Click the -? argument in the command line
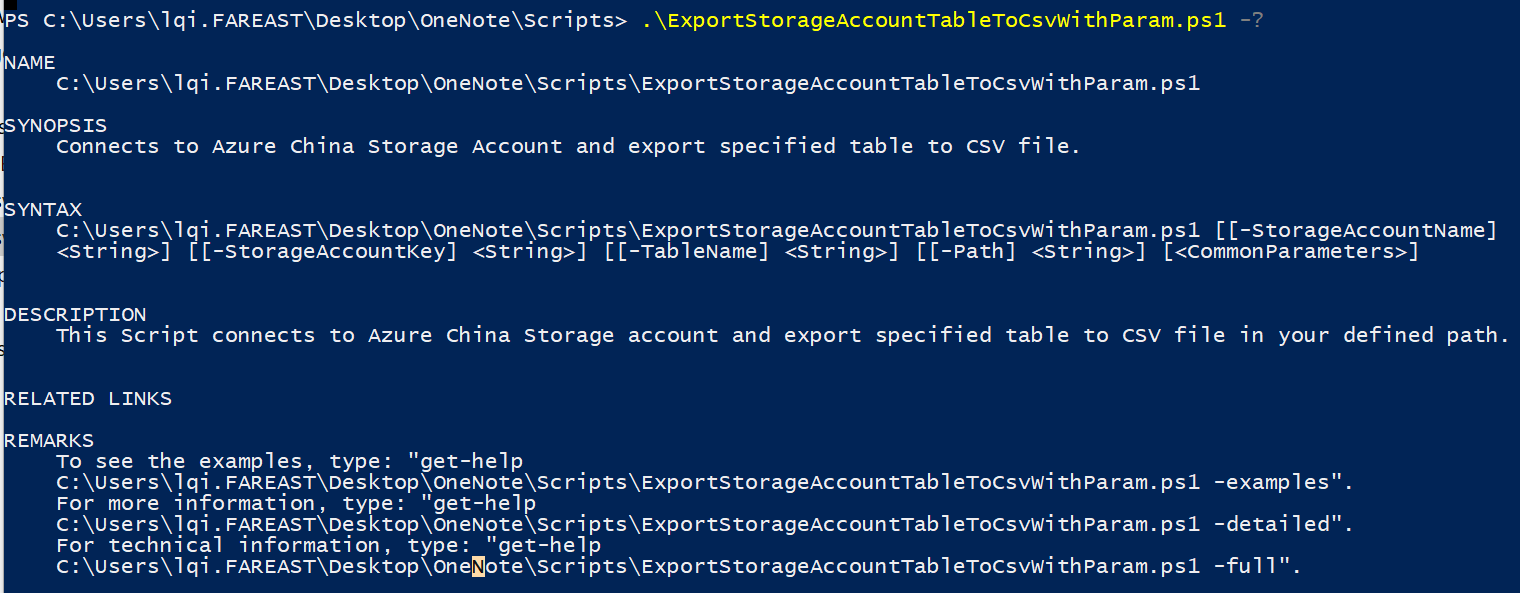 (x=1251, y=20)
